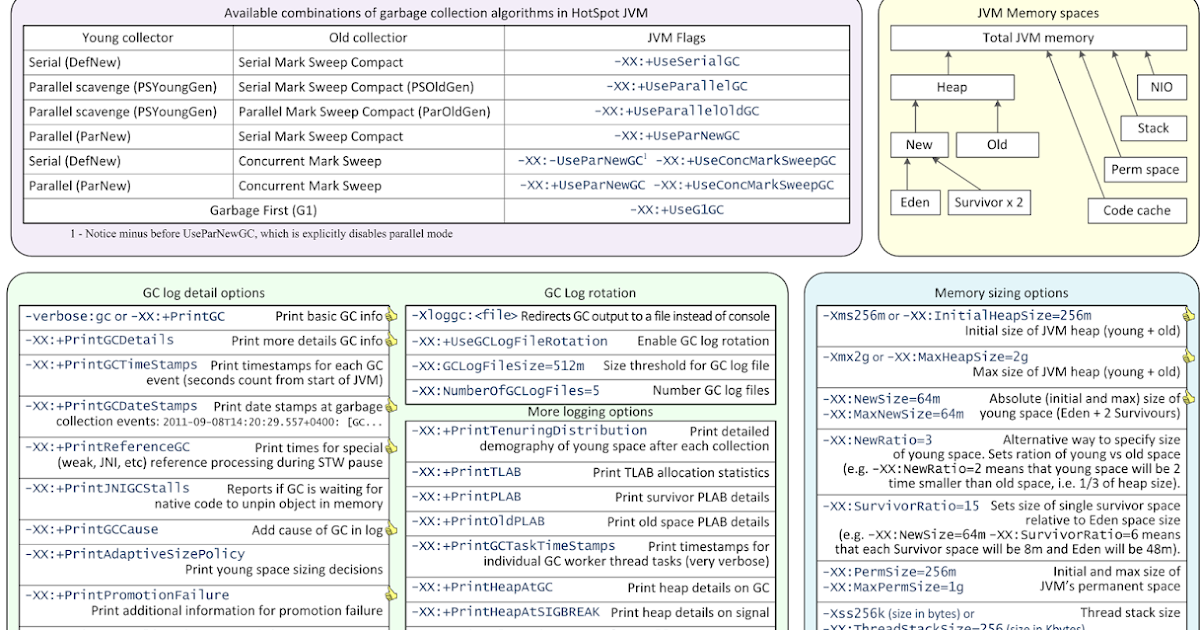Select the Perm space box
This screenshot has width=1200, height=630.
[x=1145, y=169]
